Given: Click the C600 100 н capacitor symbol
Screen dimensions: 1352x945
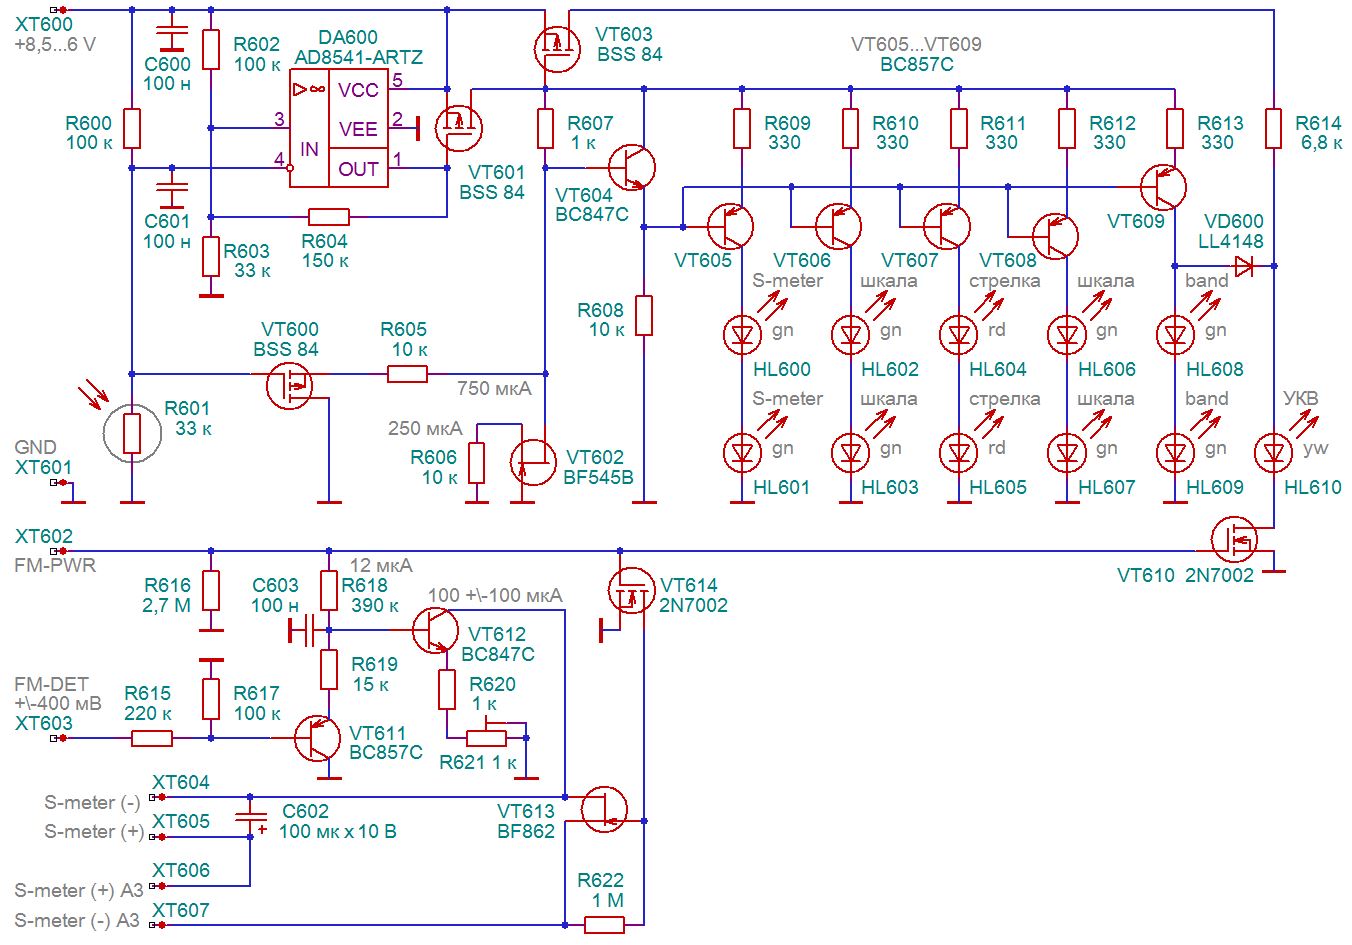Looking at the screenshot, I should point(173,38).
